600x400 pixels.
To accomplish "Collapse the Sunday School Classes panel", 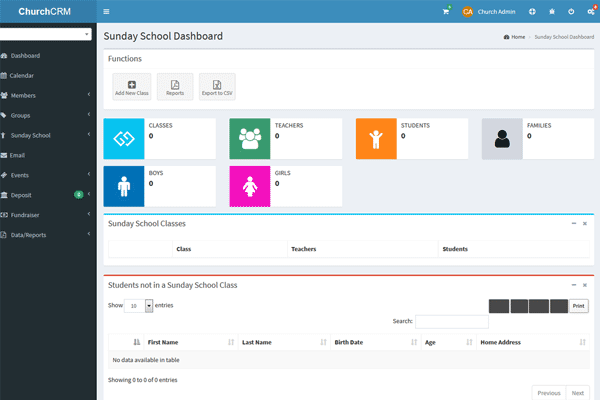I will [573, 224].
